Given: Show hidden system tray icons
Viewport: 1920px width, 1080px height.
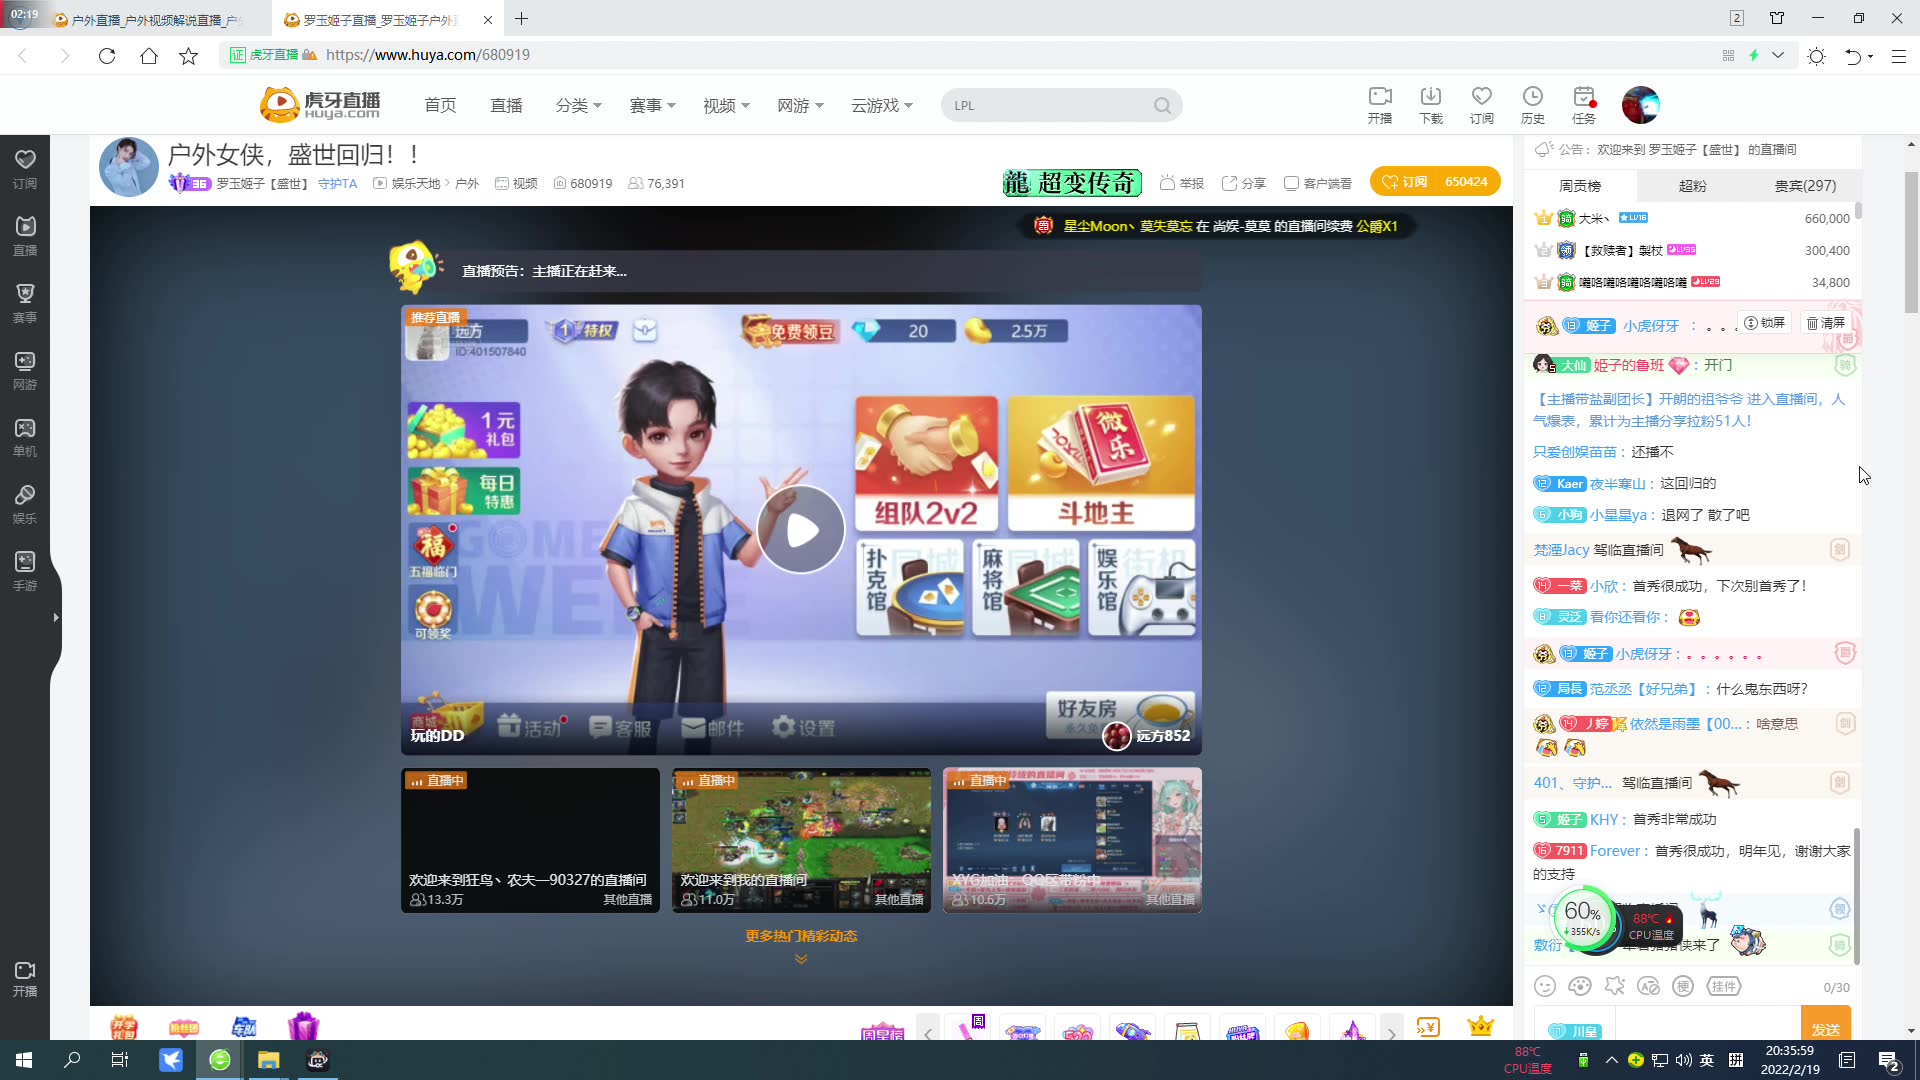Looking at the screenshot, I should [1611, 1060].
